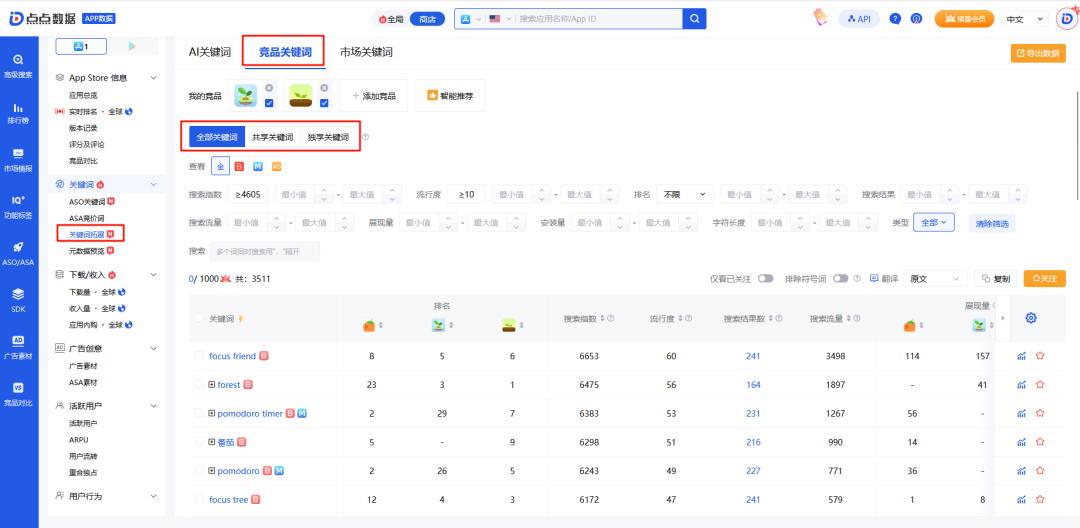Image resolution: width=1080 pixels, height=528 pixels.
Task: Click the keyword 搜索 filter input
Action: 264,251
